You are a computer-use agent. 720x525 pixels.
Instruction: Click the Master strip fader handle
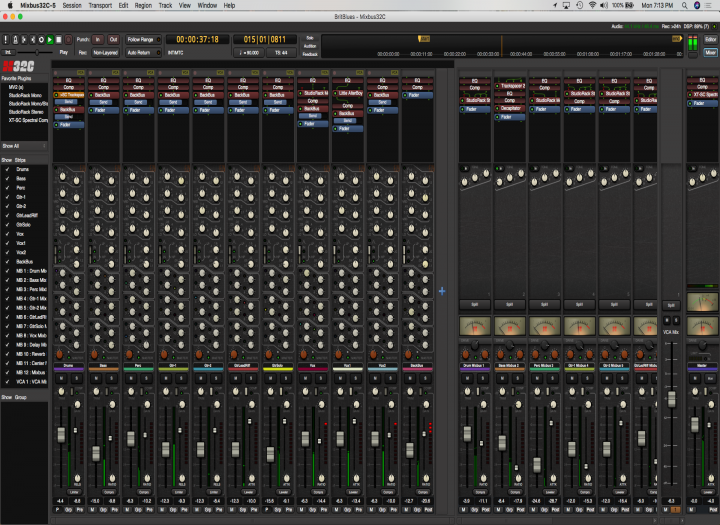(695, 425)
